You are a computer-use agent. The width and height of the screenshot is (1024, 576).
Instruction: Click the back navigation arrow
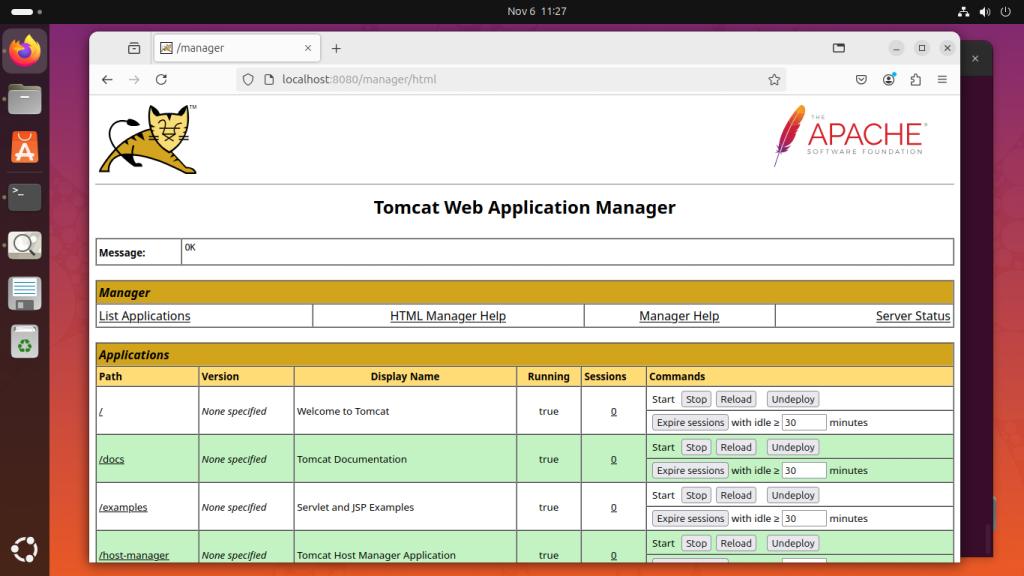click(x=107, y=79)
